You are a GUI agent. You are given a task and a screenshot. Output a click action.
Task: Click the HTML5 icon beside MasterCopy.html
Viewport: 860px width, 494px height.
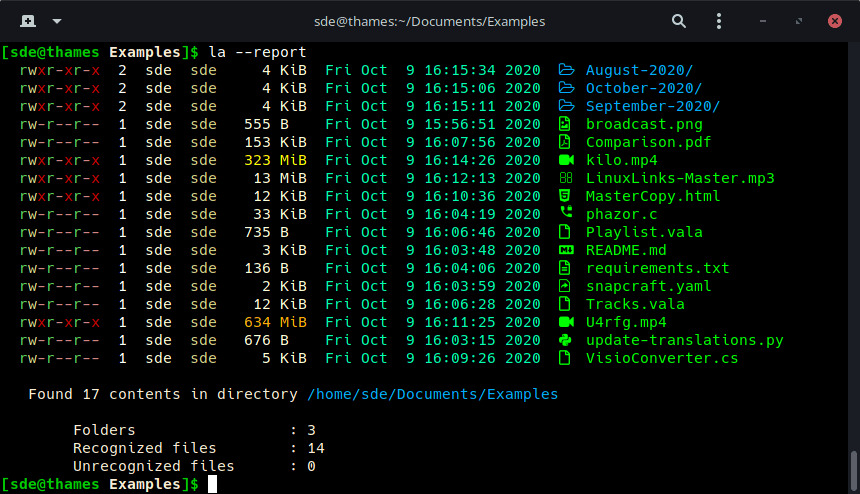565,196
